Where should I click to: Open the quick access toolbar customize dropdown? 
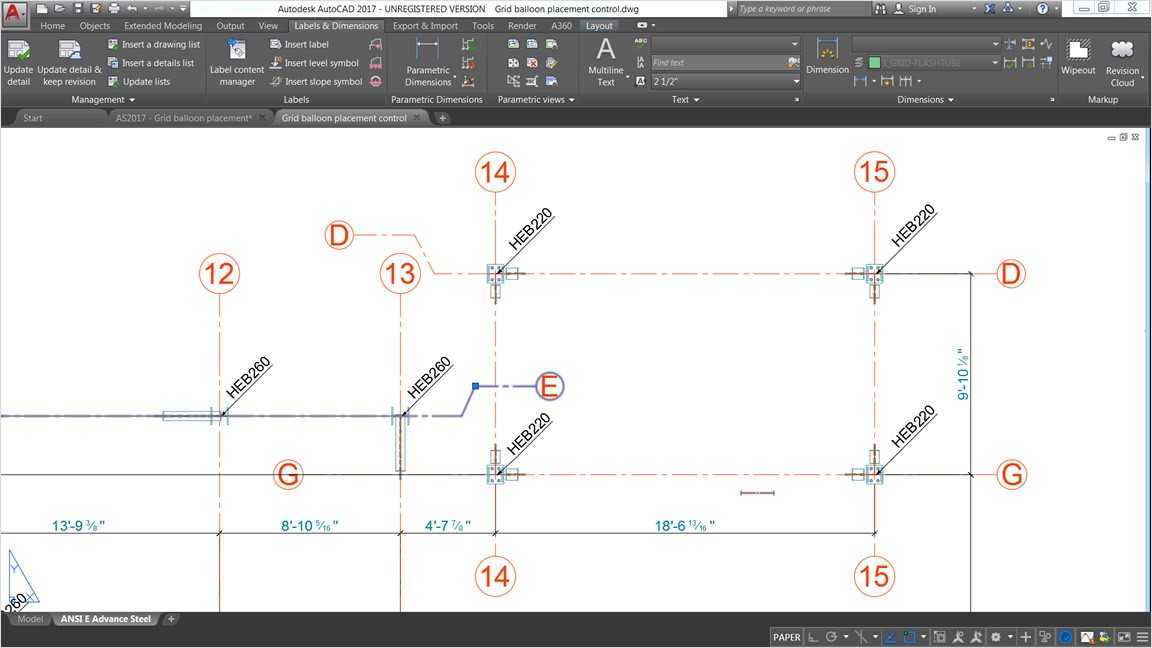pyautogui.click(x=184, y=9)
